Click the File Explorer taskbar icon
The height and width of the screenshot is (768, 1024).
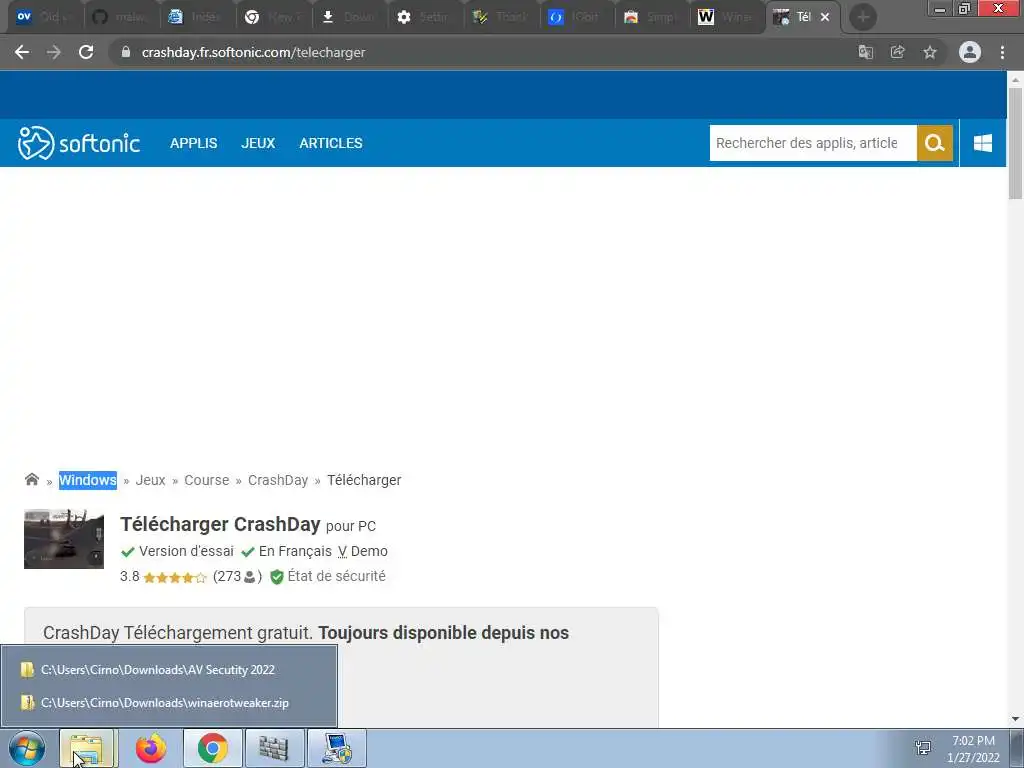point(87,748)
